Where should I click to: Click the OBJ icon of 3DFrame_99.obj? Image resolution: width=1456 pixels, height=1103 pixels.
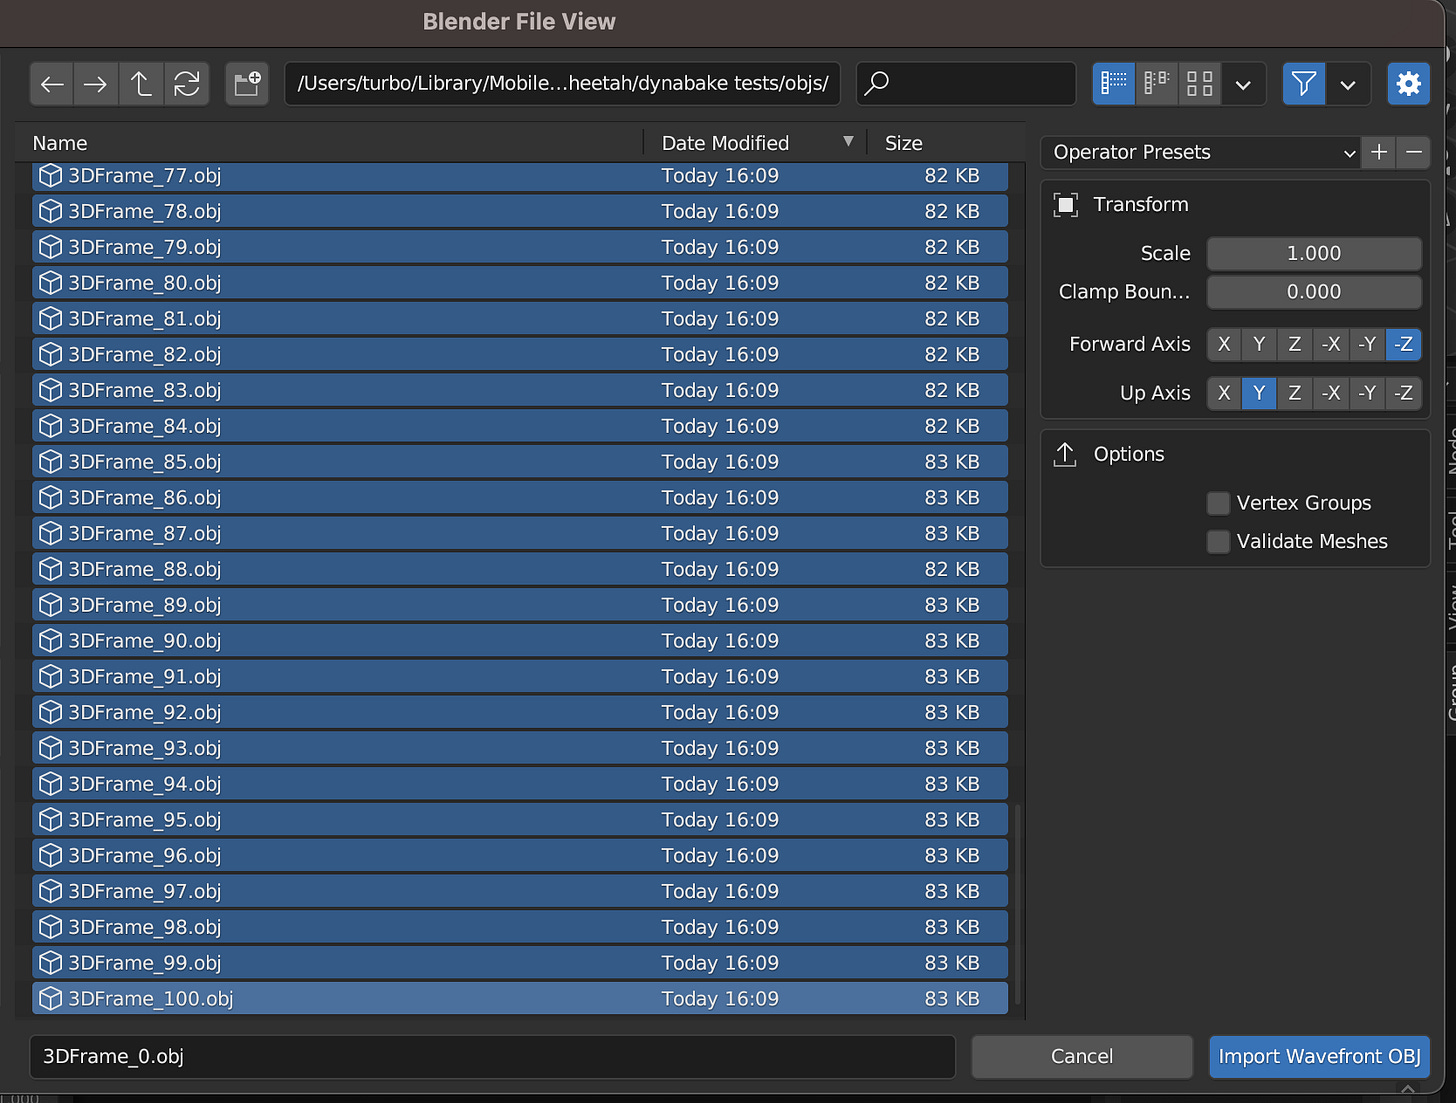pos(50,962)
